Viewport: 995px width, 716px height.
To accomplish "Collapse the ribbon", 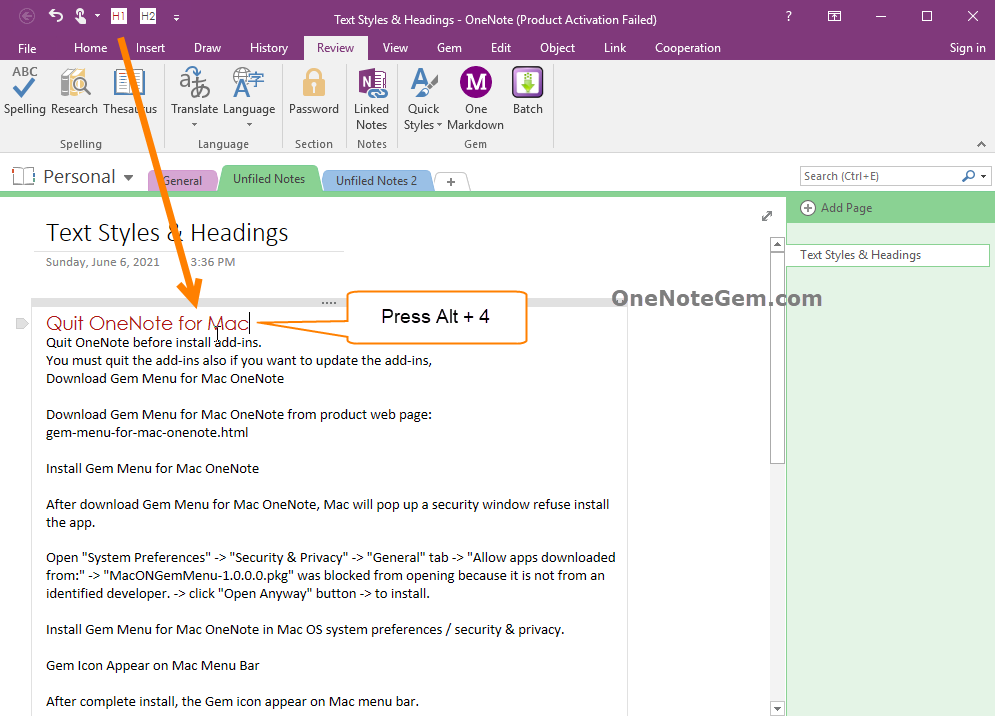I will [981, 144].
